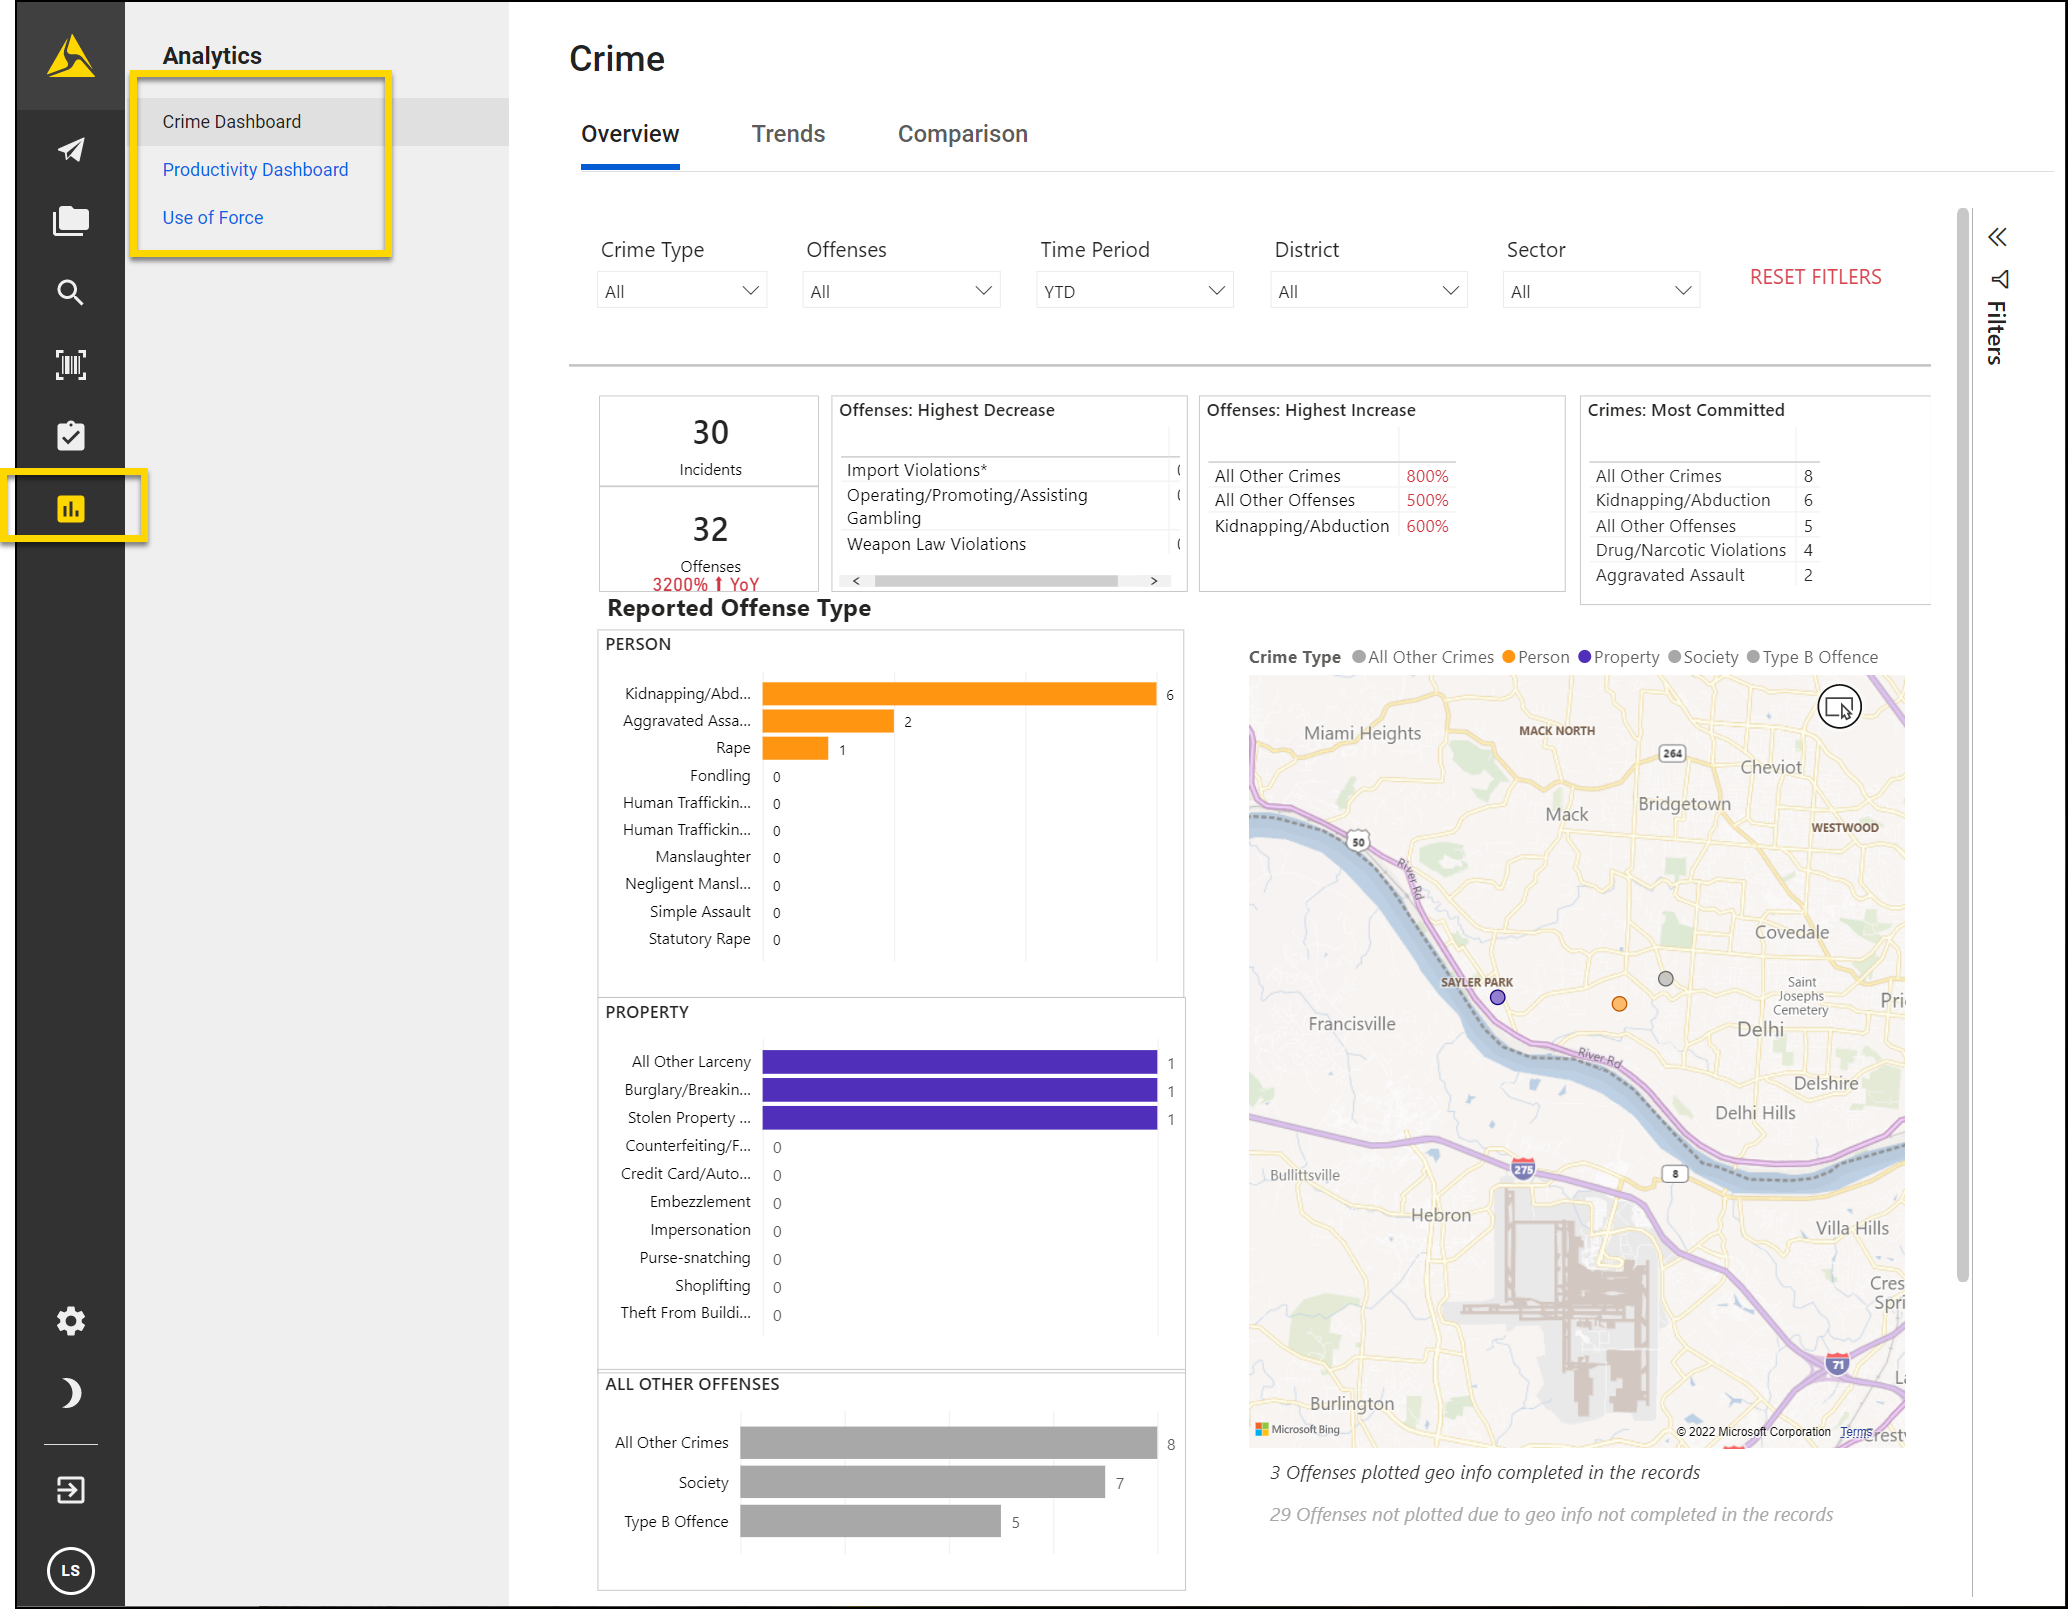Open the settings gear icon
Screen dimensions: 2068x1609
tap(70, 1321)
